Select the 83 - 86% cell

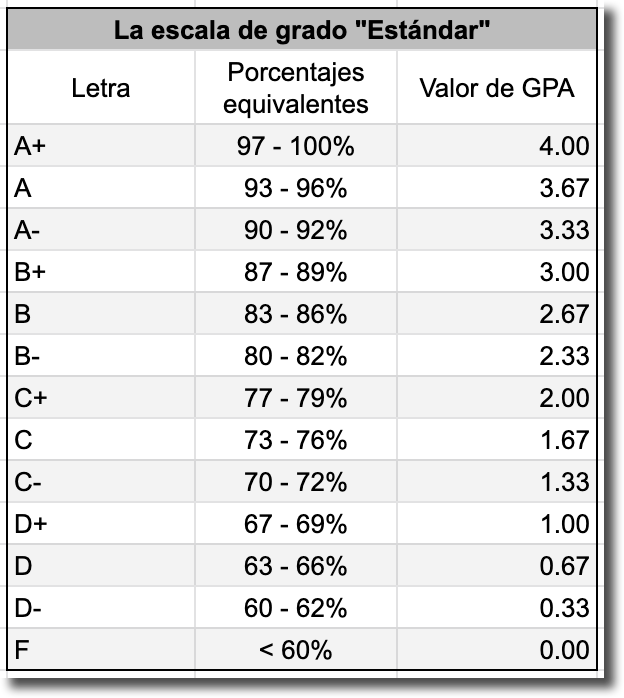(x=296, y=315)
